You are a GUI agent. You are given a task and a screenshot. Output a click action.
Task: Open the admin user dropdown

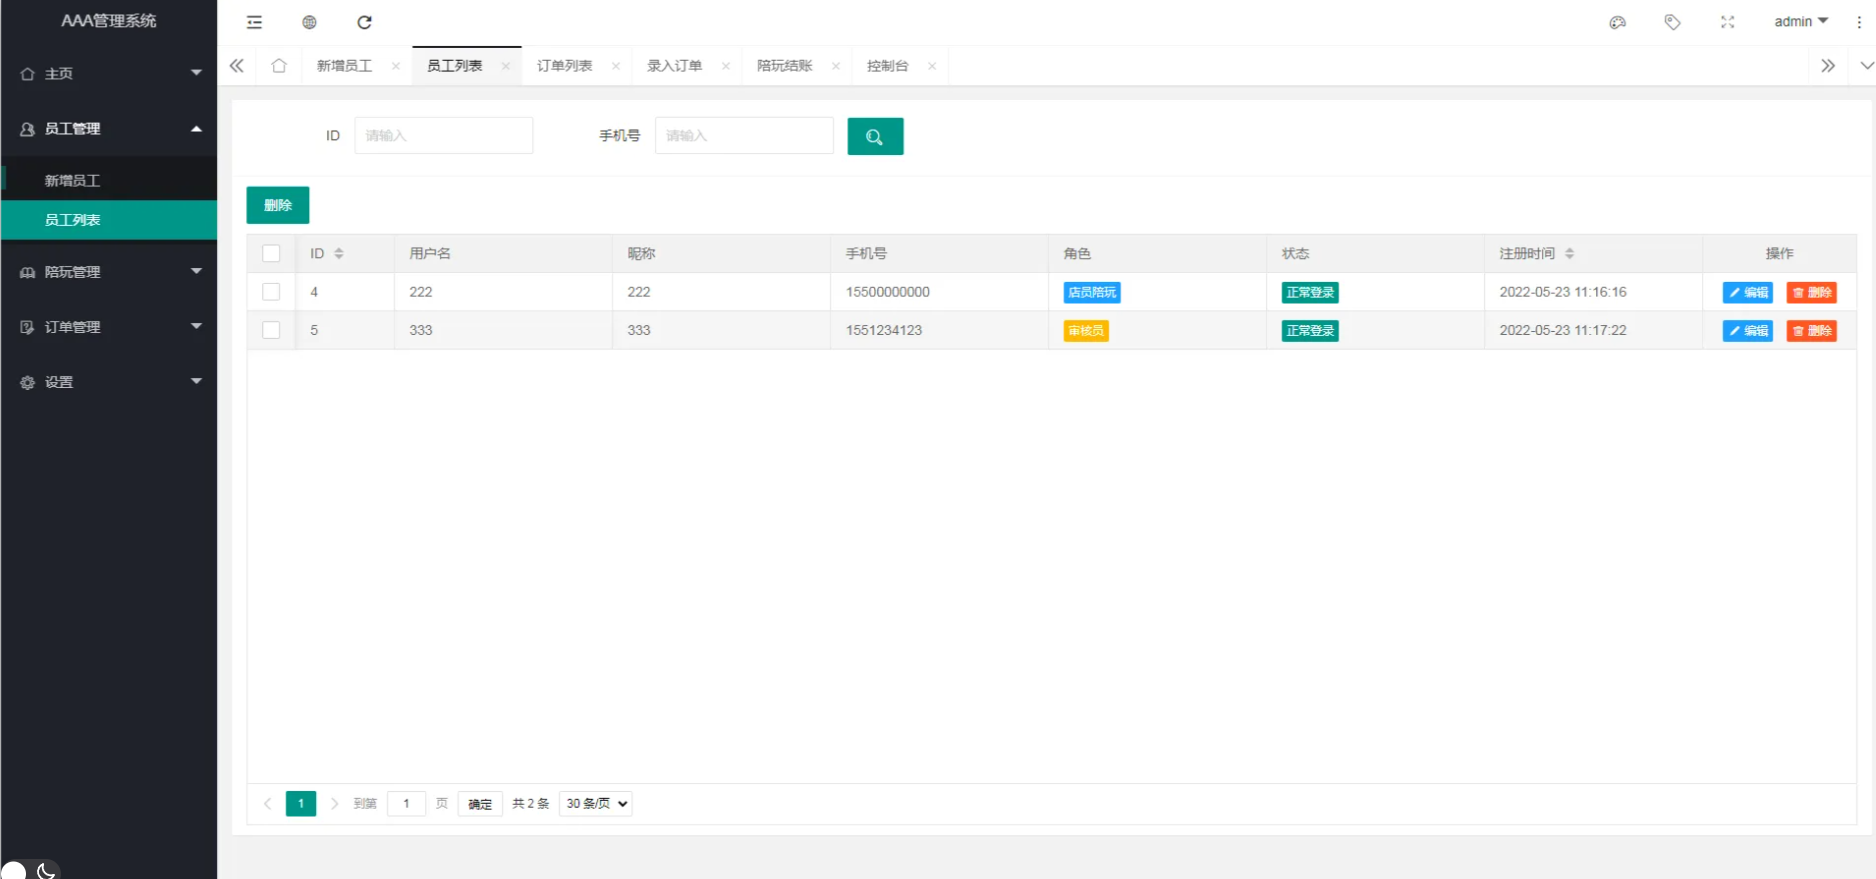click(x=1801, y=22)
